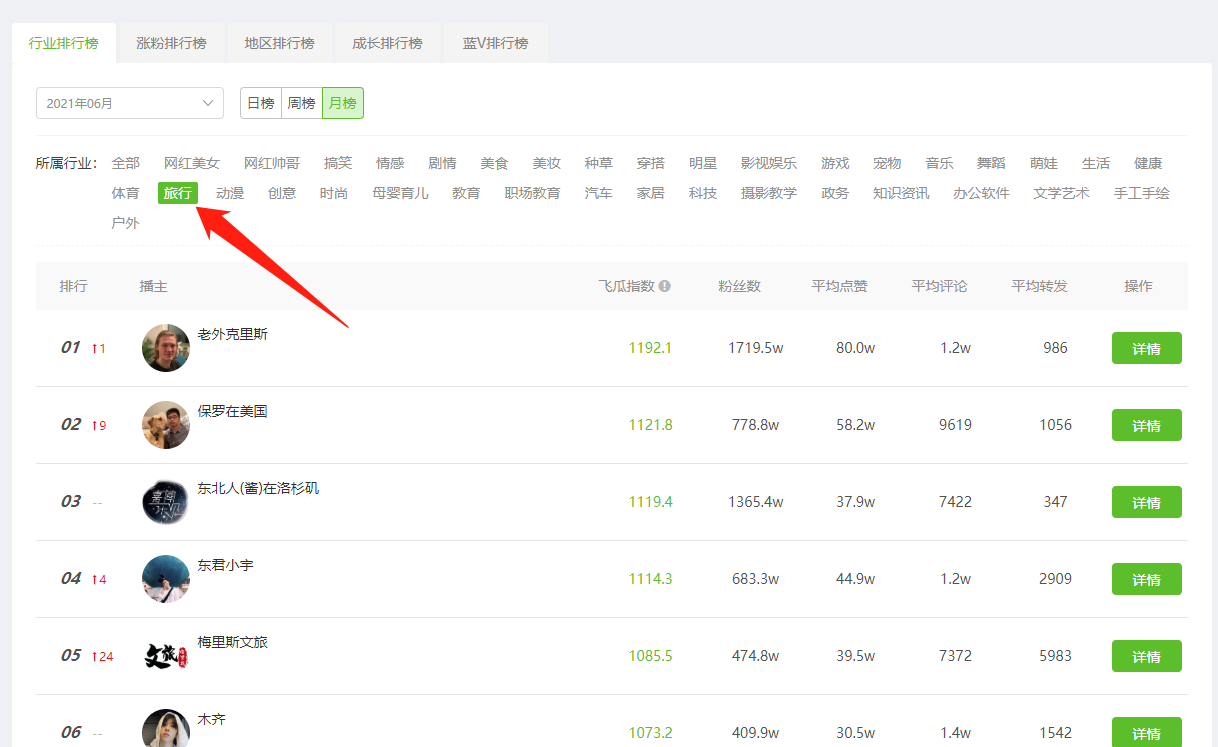1218x747 pixels.
Task: Click 保罗在美国 avatar image
Action: point(166,425)
